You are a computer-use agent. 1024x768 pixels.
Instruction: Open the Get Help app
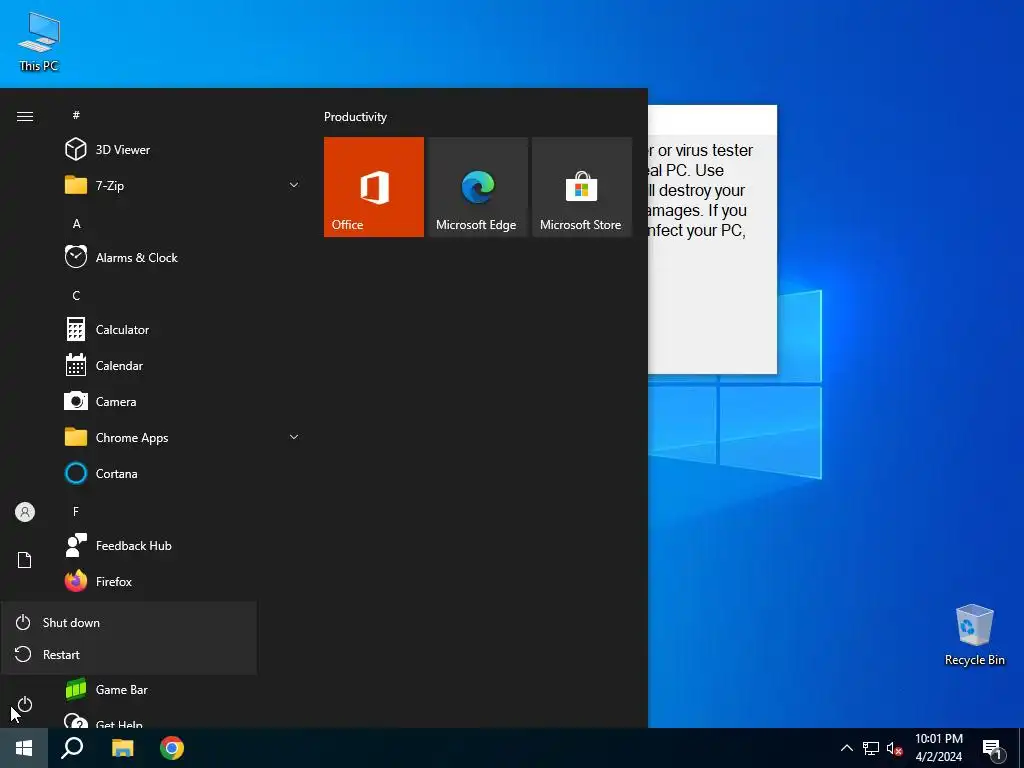tap(182, 722)
